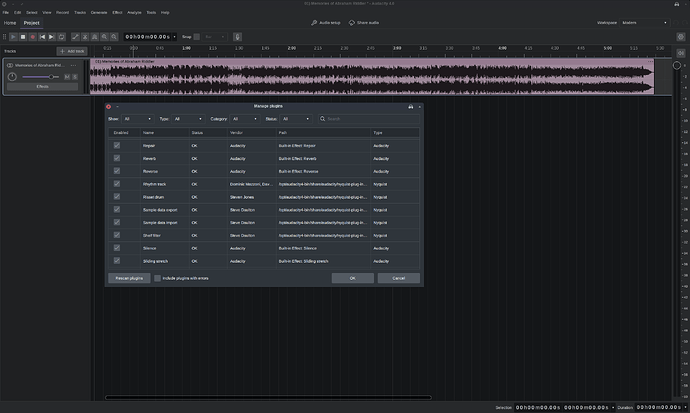Toggle the Snap checkbox
Image resolution: width=690 pixels, height=413 pixels.
[197, 37]
